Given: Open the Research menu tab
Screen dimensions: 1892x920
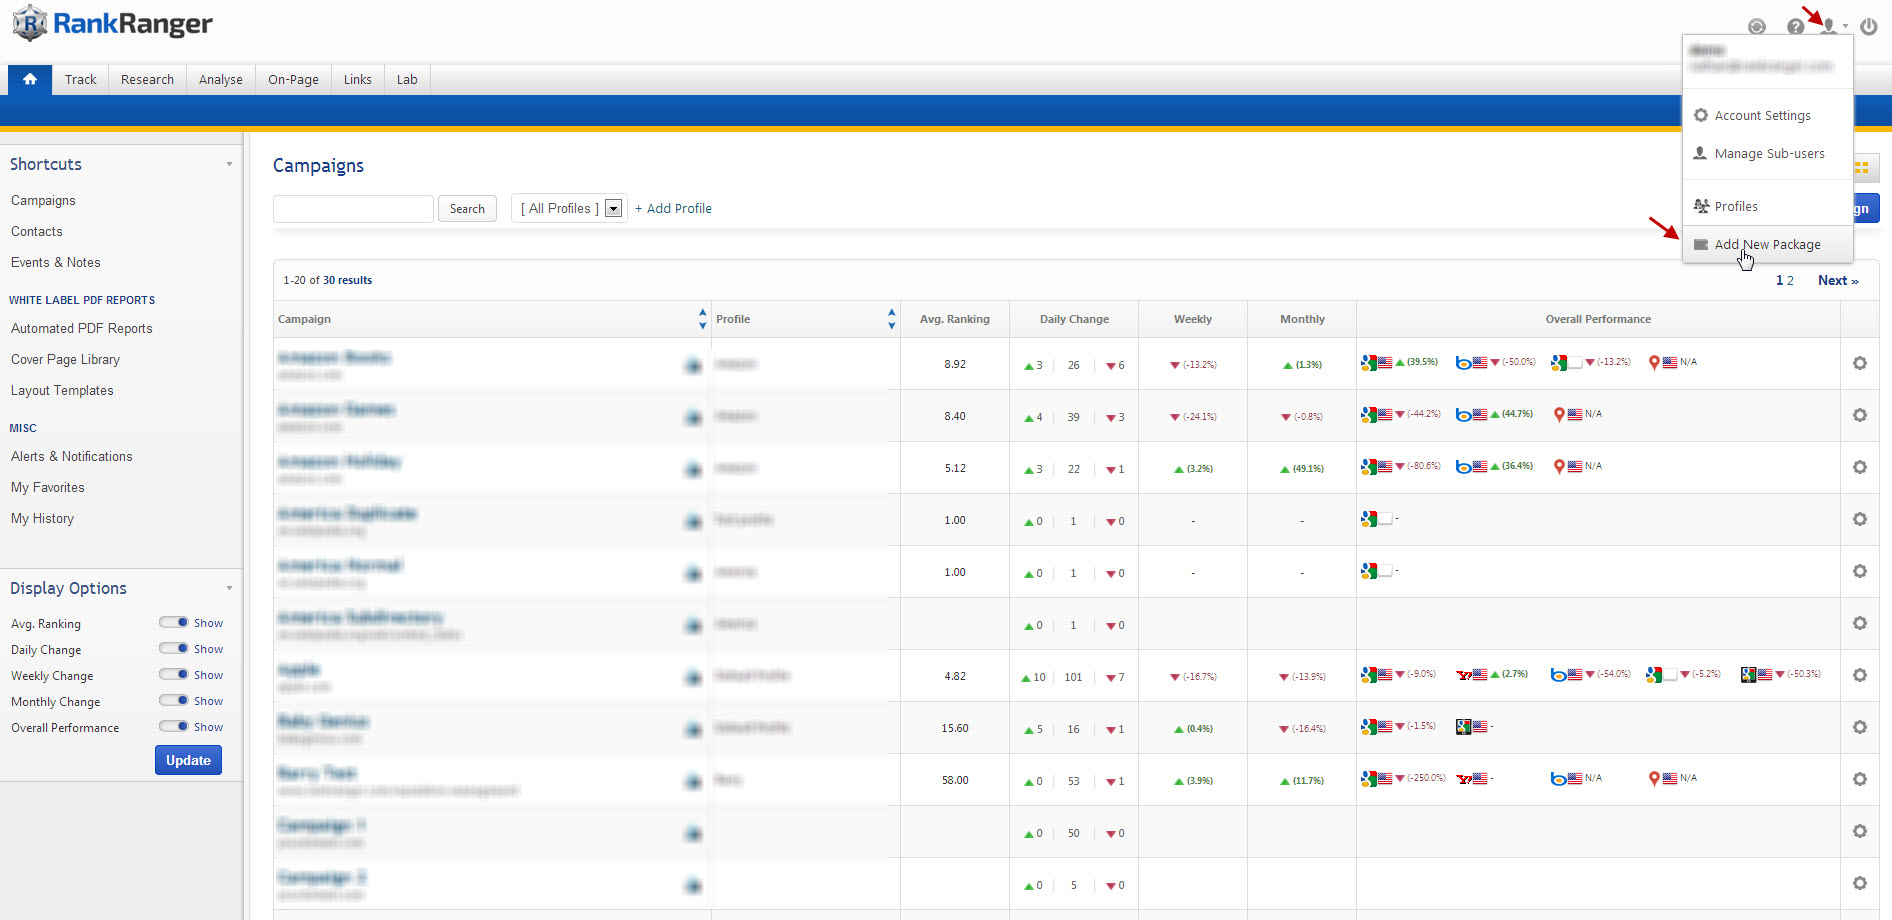Looking at the screenshot, I should tap(147, 79).
